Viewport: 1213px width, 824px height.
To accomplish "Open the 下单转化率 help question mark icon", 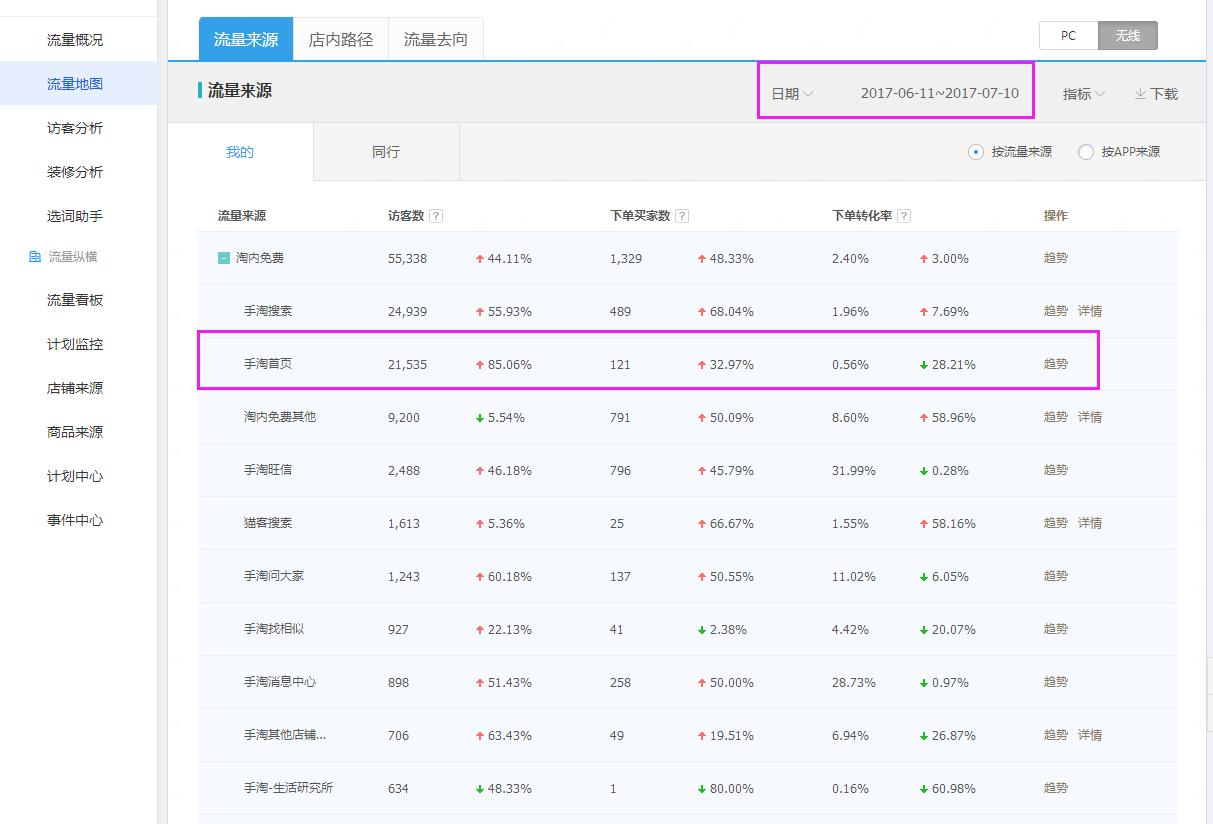I will point(903,215).
